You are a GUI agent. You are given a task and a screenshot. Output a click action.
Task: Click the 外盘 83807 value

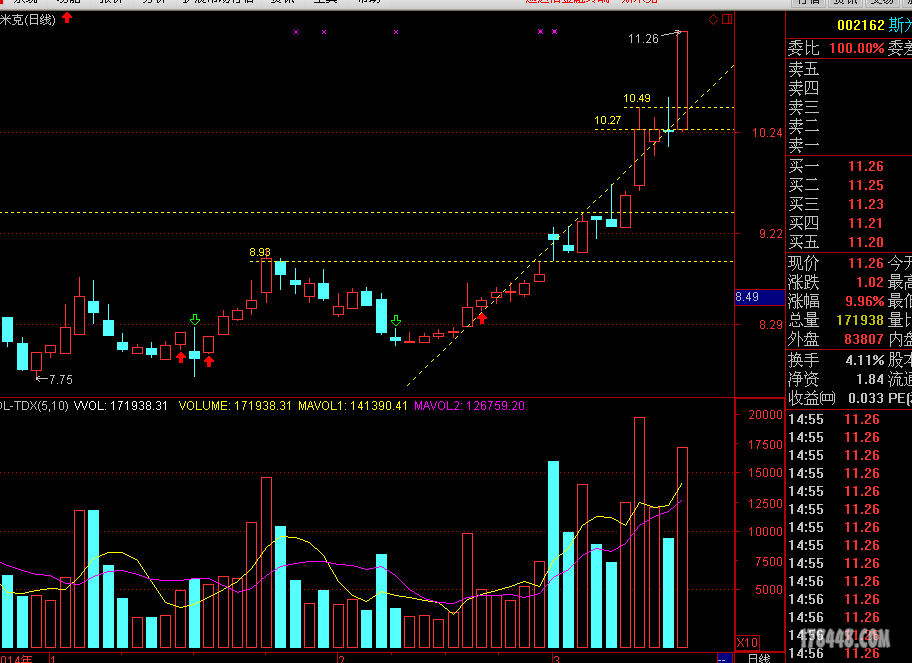[864, 339]
